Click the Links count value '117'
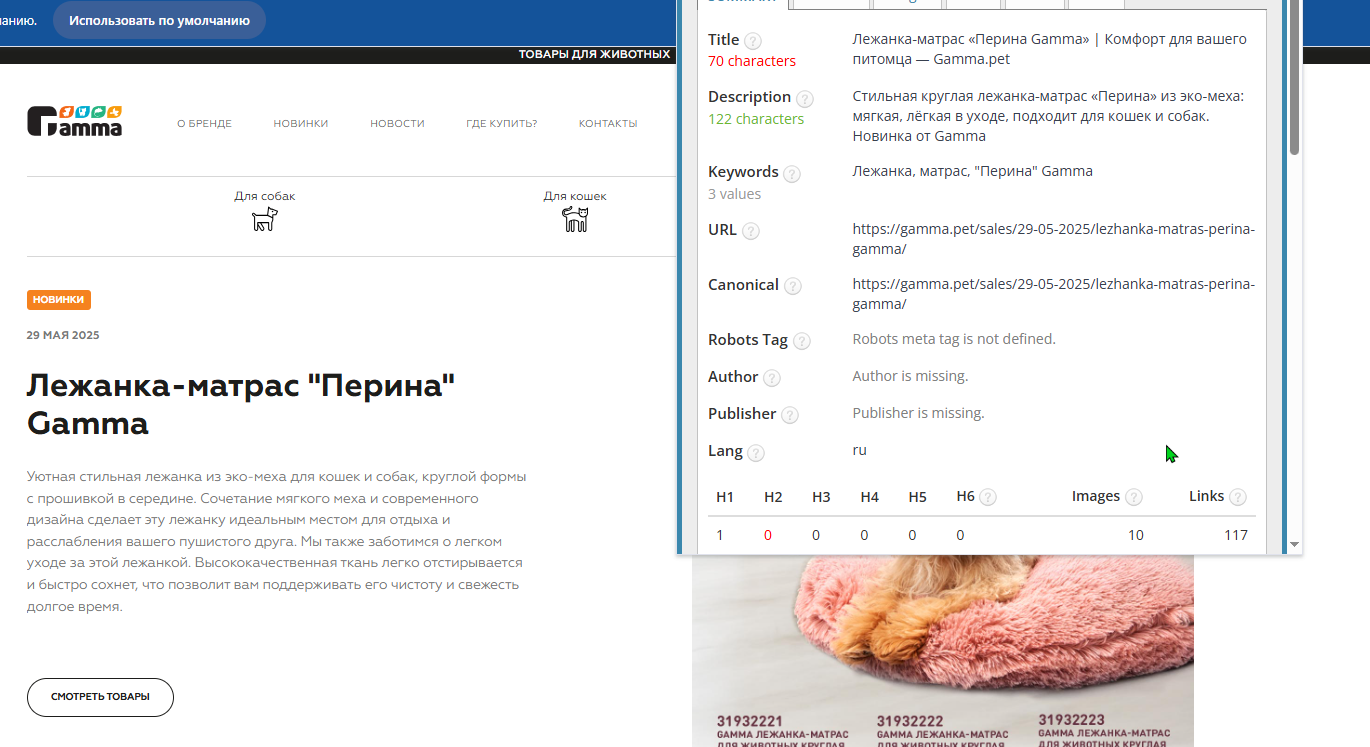 [x=1236, y=535]
